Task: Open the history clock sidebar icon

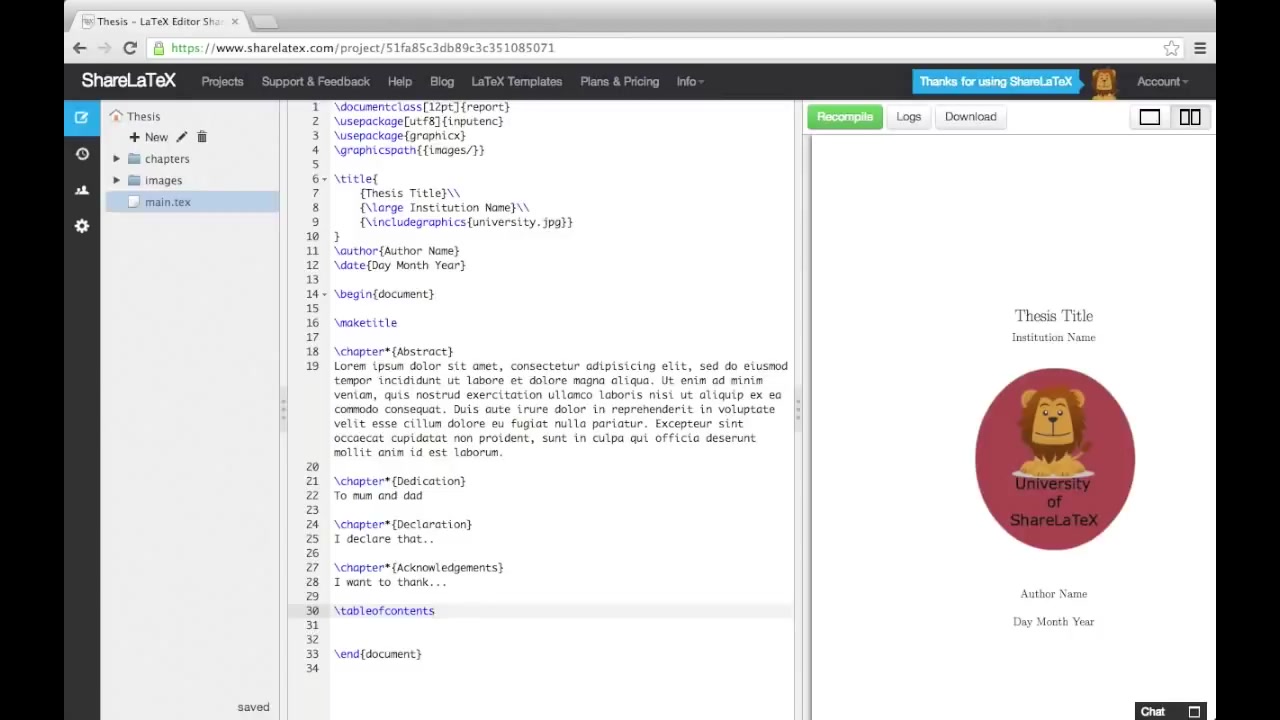Action: (x=82, y=154)
